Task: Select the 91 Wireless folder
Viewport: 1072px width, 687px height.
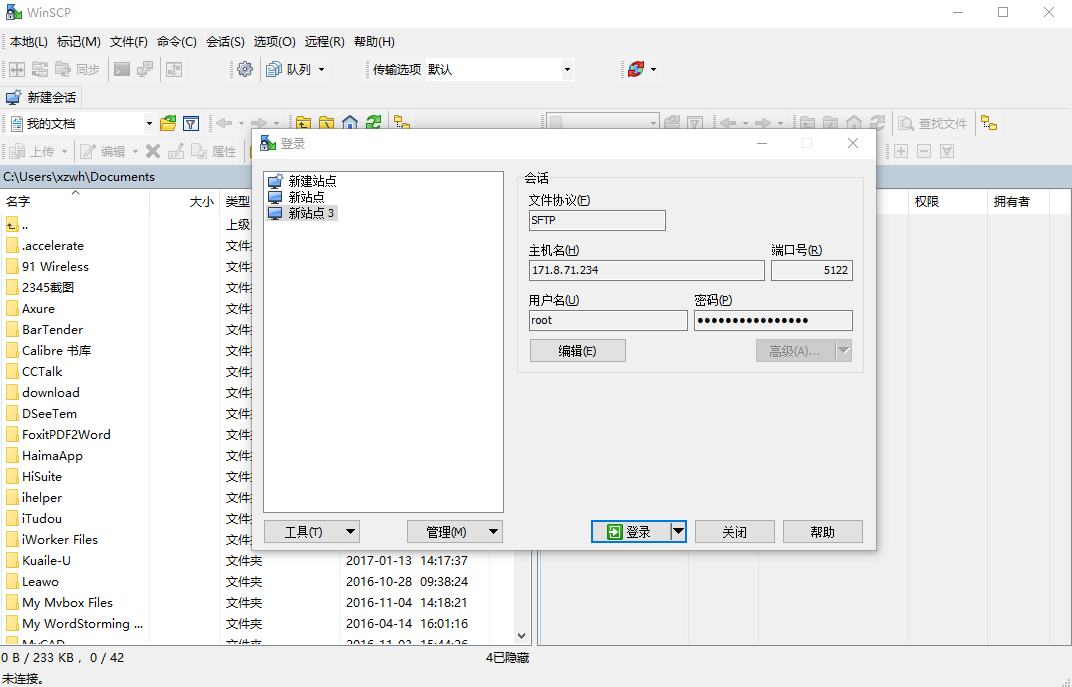Action: point(55,267)
